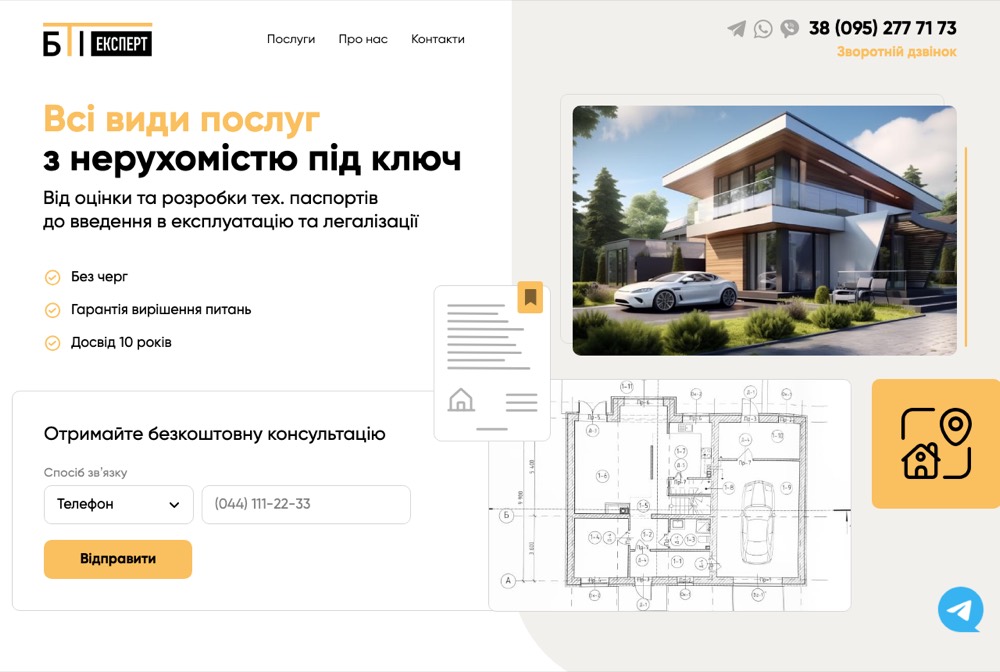Submit the form with Відправити button
Image resolution: width=1000 pixels, height=672 pixels.
[x=118, y=559]
